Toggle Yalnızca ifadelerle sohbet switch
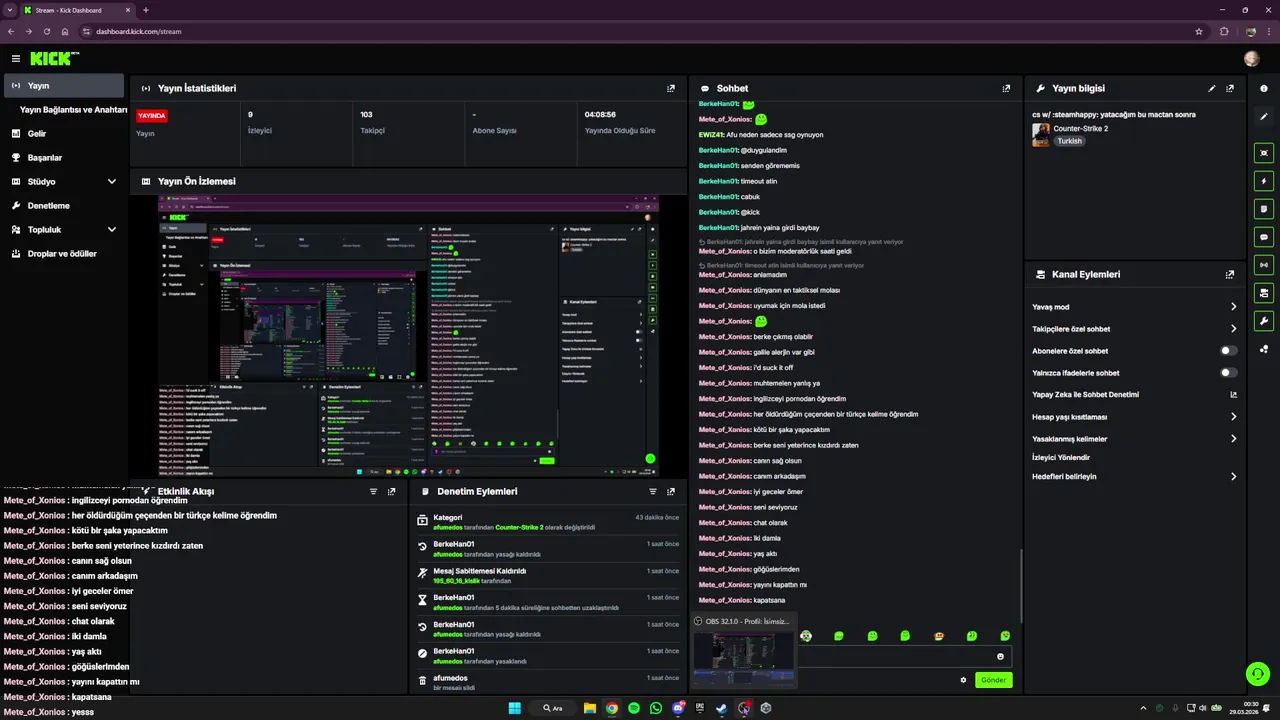Image resolution: width=1280 pixels, height=720 pixels. 1229,373
